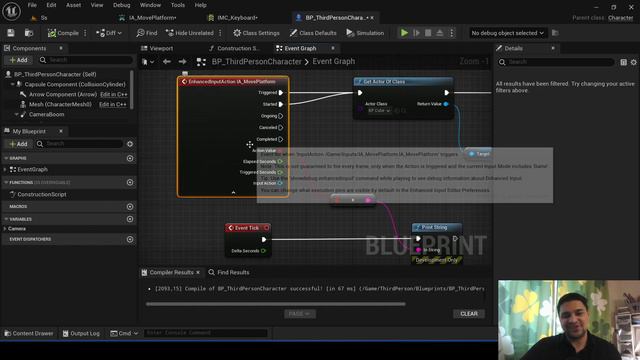640x360 pixels.
Task: Click the Stop playback icon
Action: pyautogui.click(x=428, y=33)
